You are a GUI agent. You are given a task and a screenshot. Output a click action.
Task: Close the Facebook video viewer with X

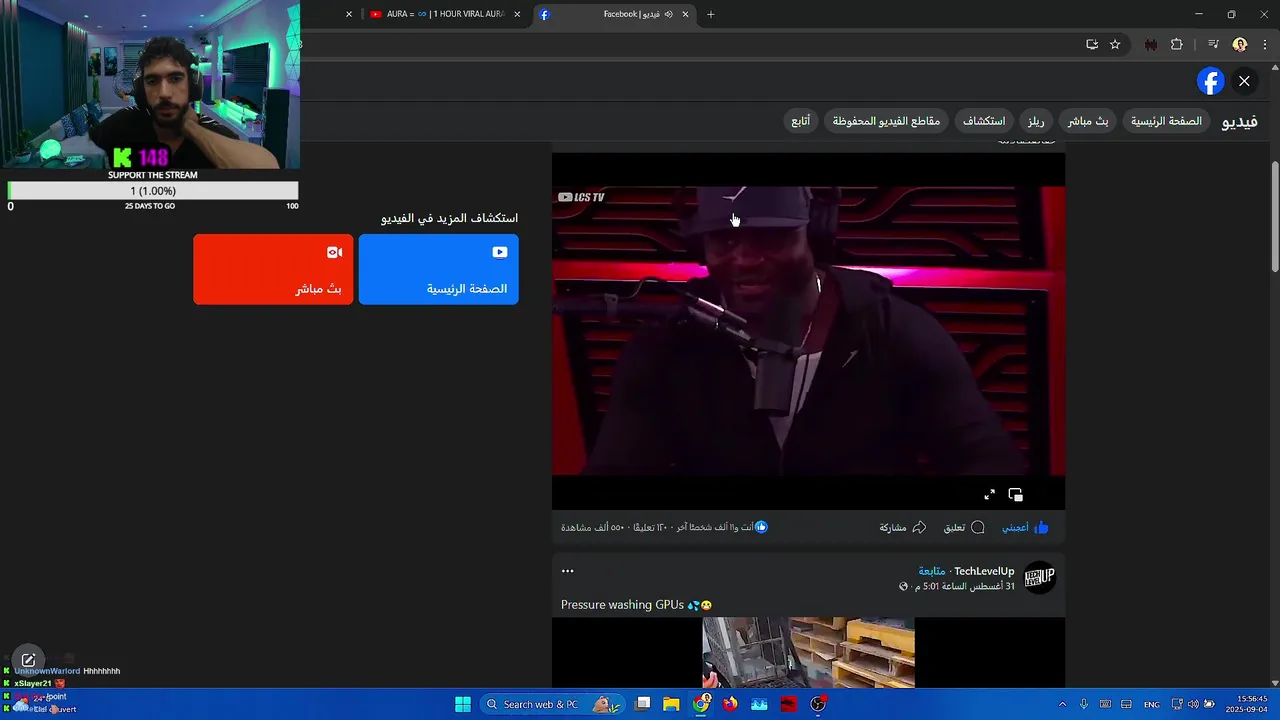point(1244,81)
